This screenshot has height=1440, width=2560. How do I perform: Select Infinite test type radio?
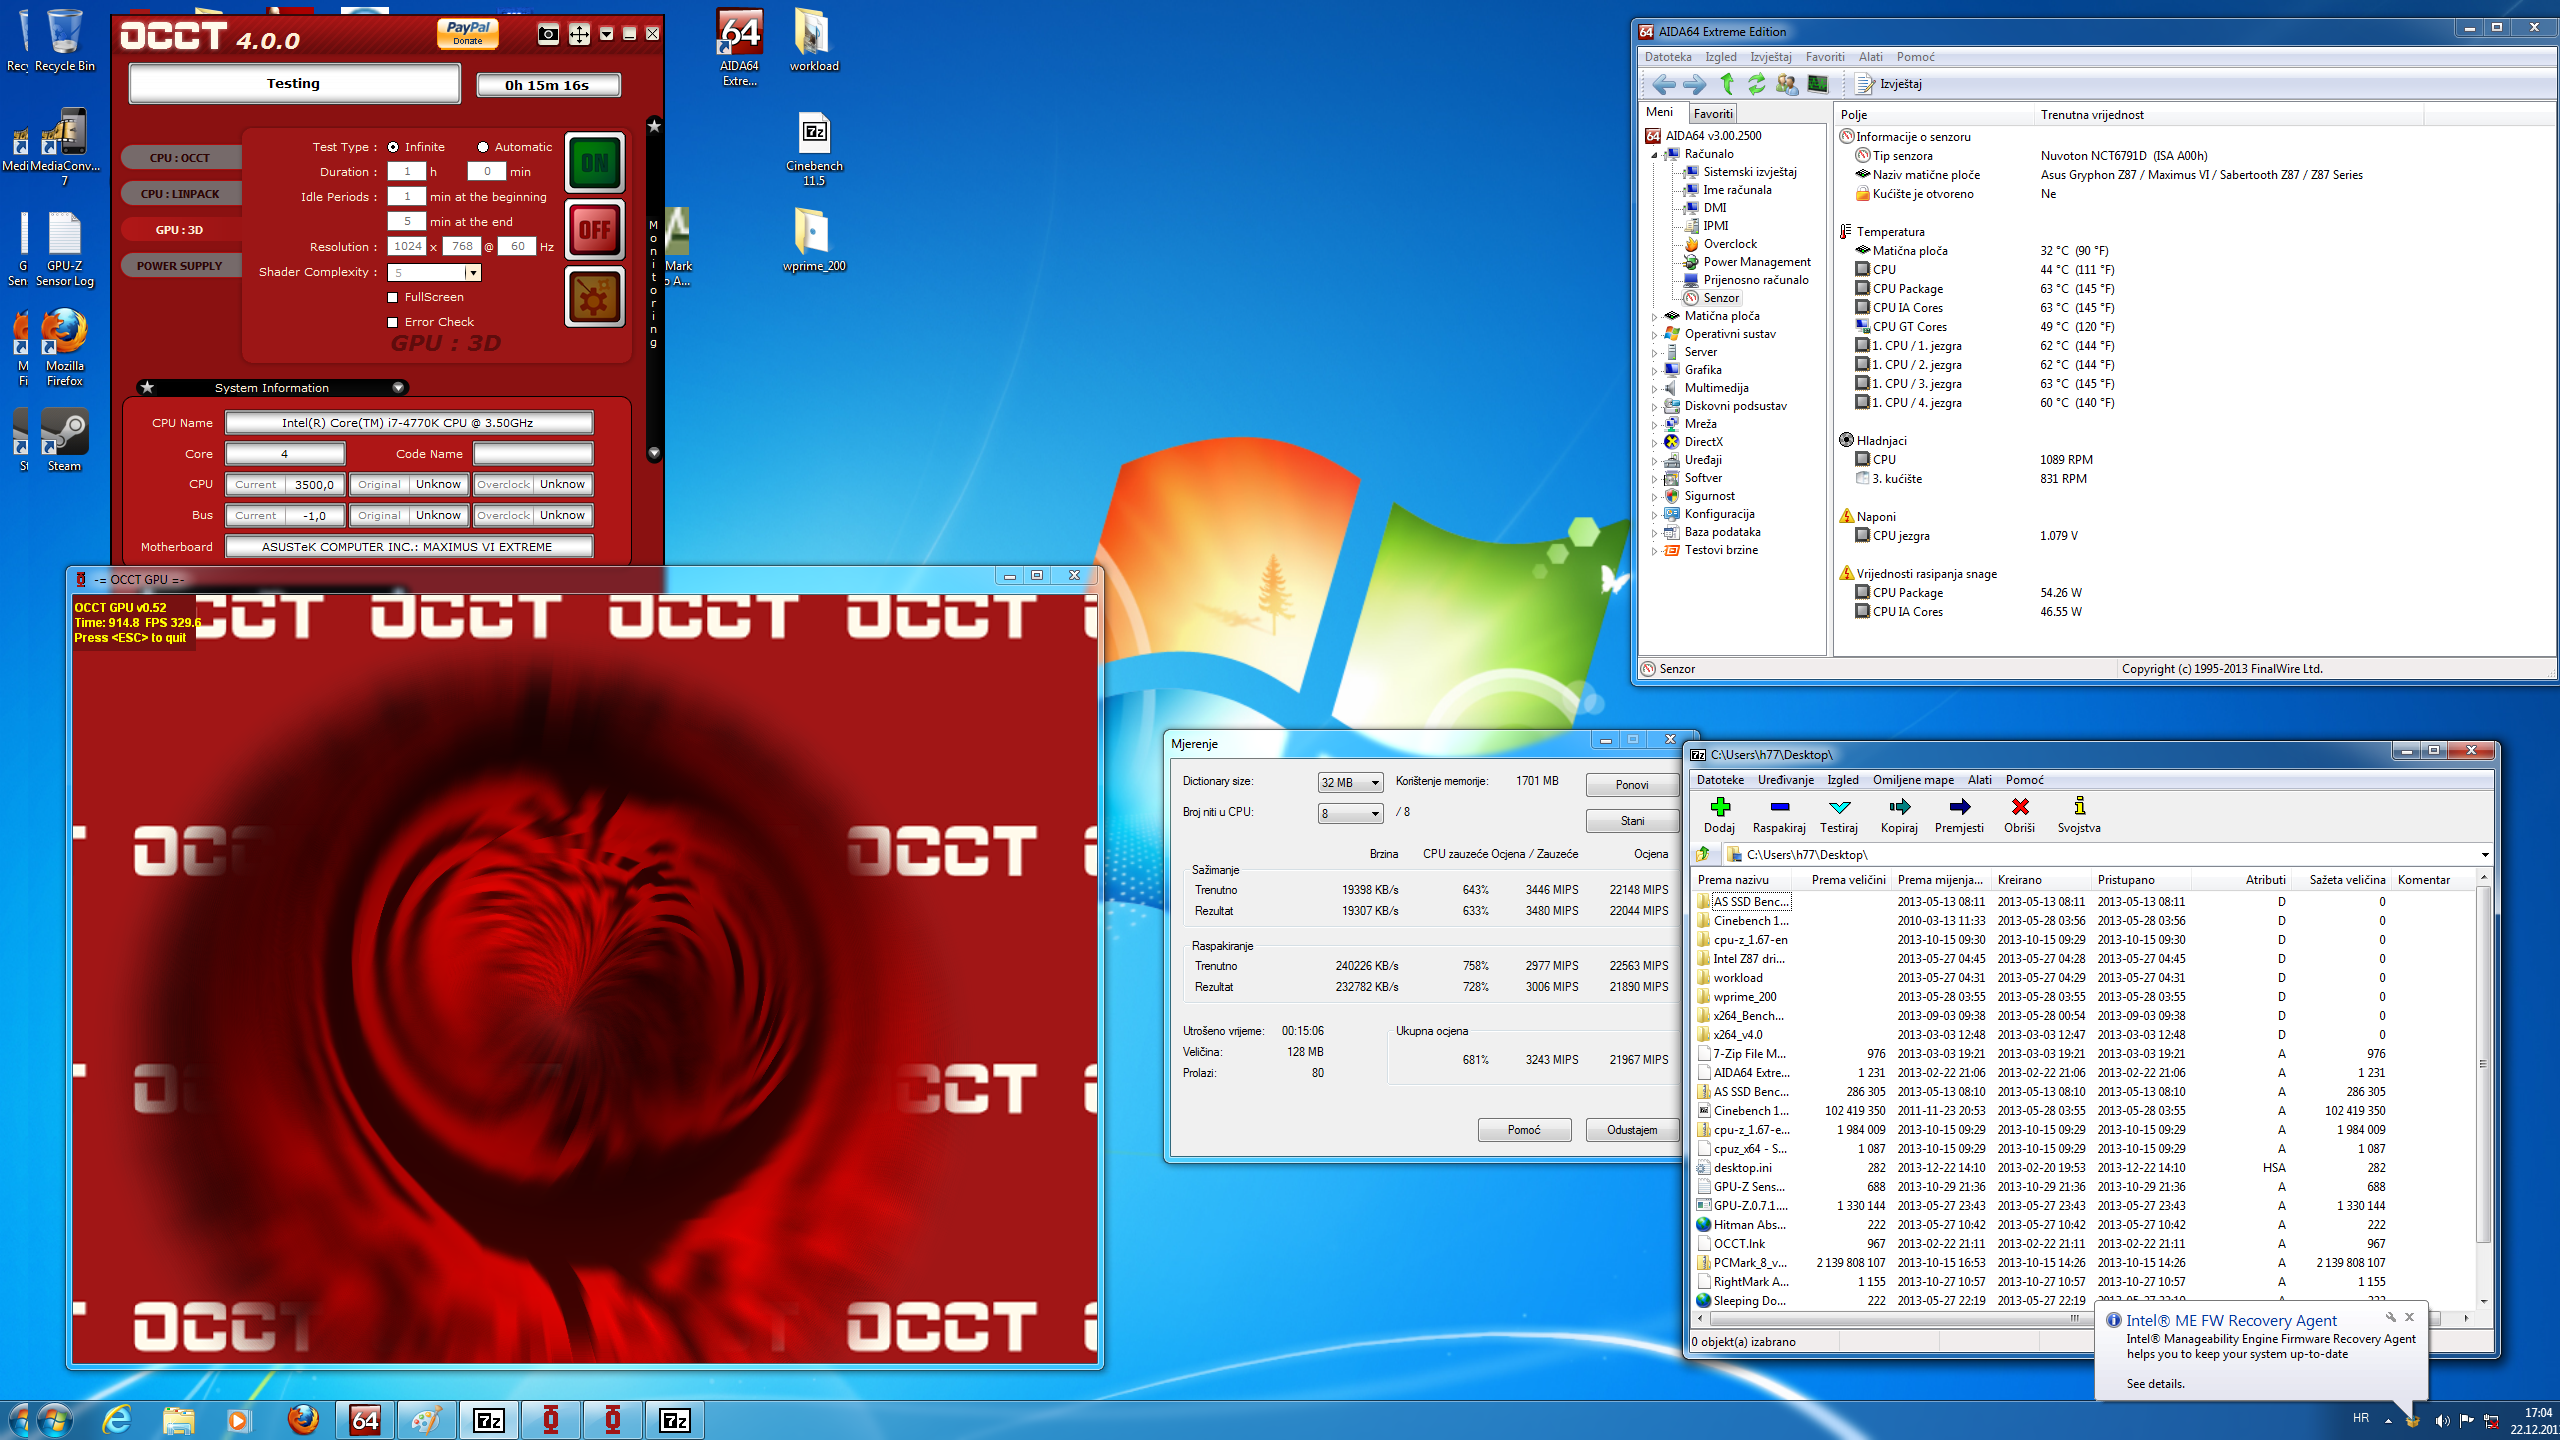393,147
